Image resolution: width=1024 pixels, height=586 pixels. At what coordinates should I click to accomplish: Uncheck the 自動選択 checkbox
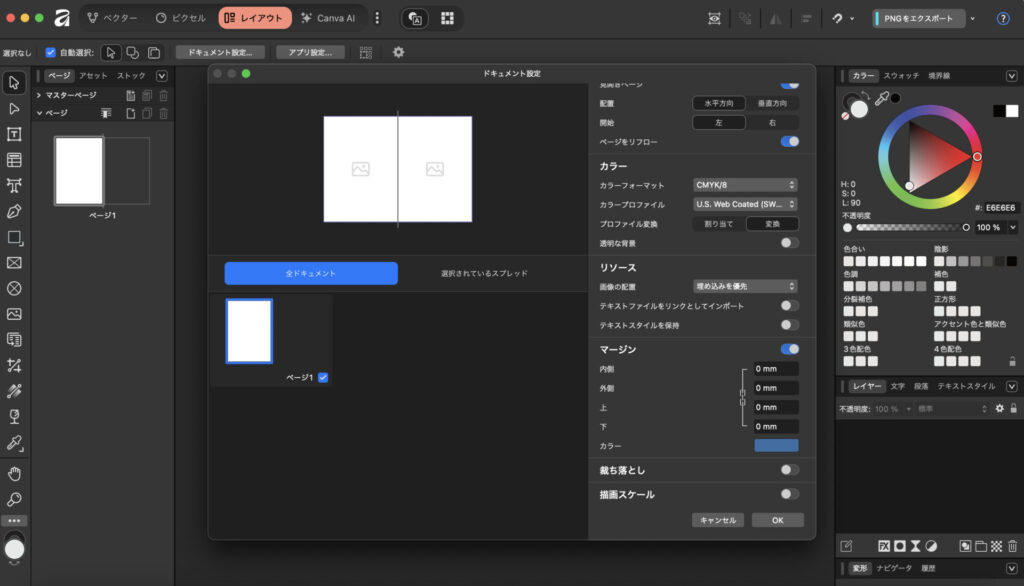tap(51, 52)
